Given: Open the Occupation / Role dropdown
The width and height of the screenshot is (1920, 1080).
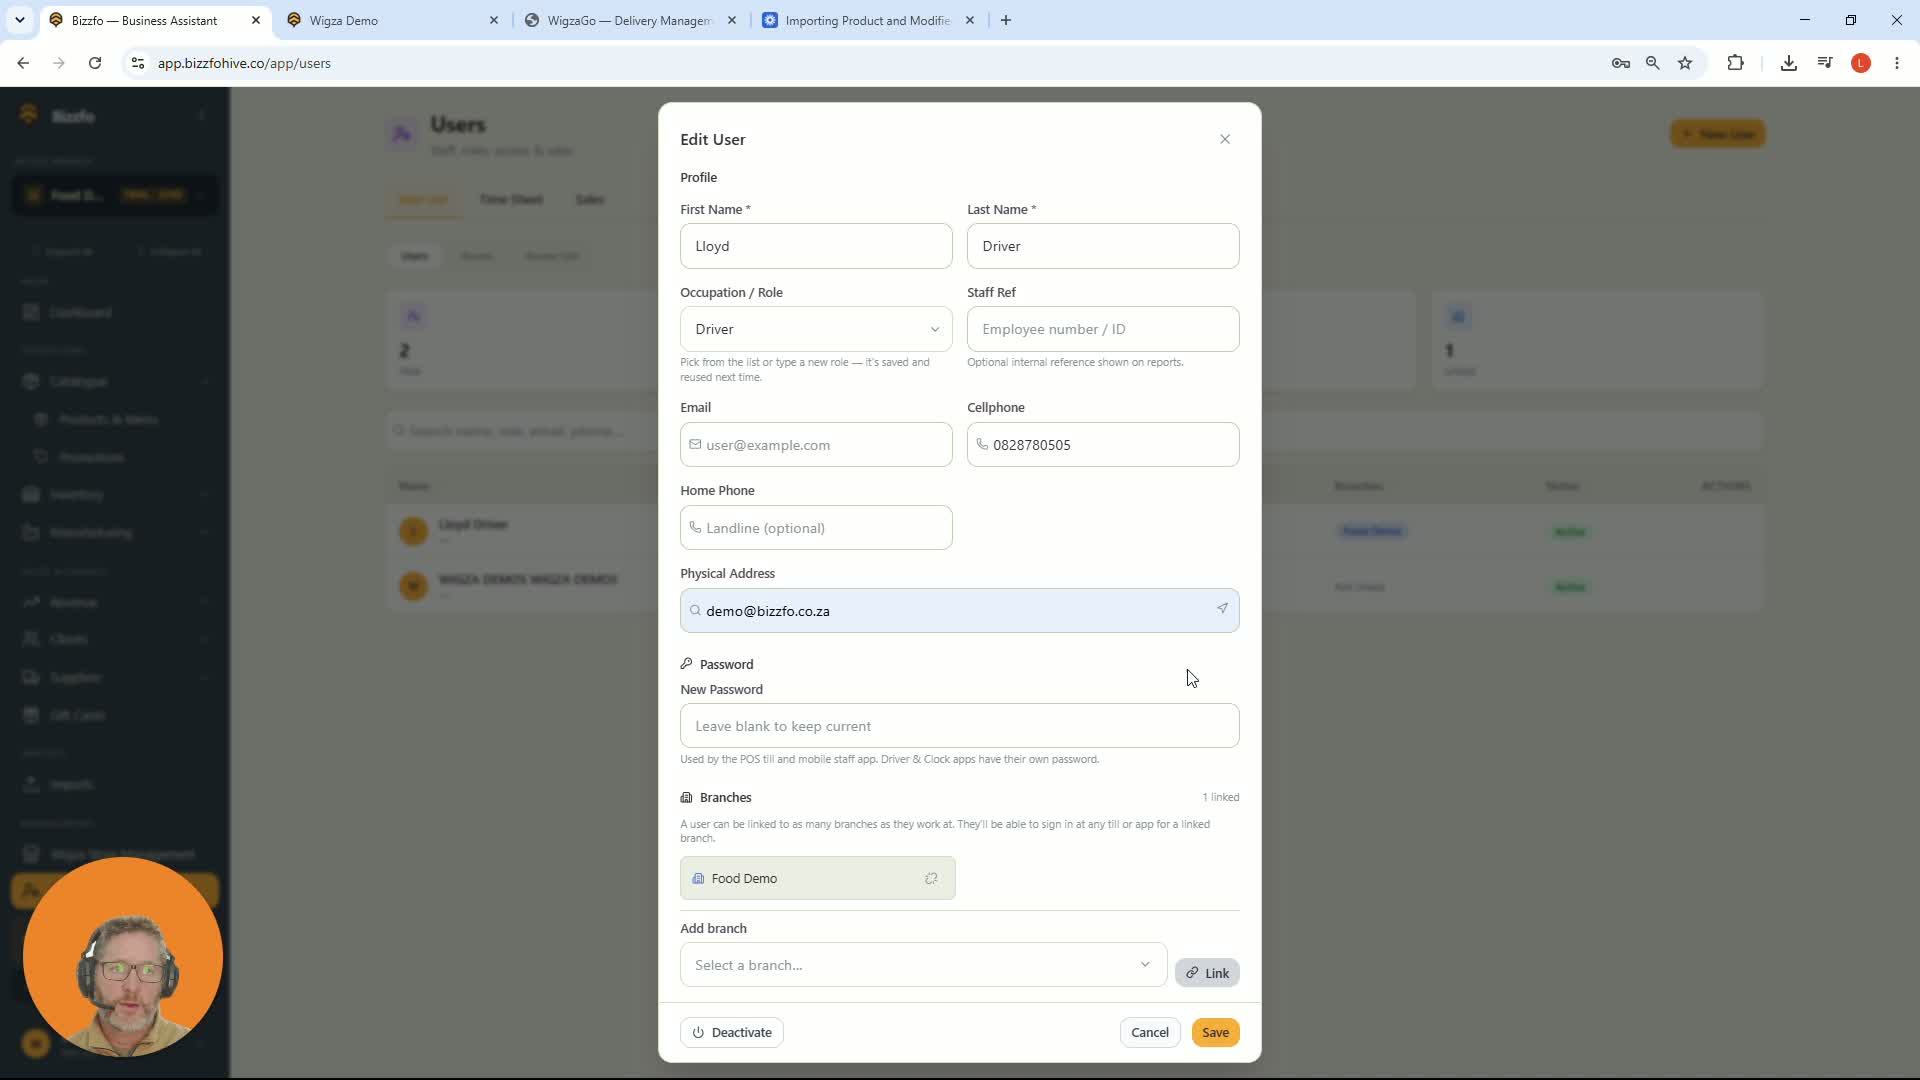Looking at the screenshot, I should [x=816, y=329].
